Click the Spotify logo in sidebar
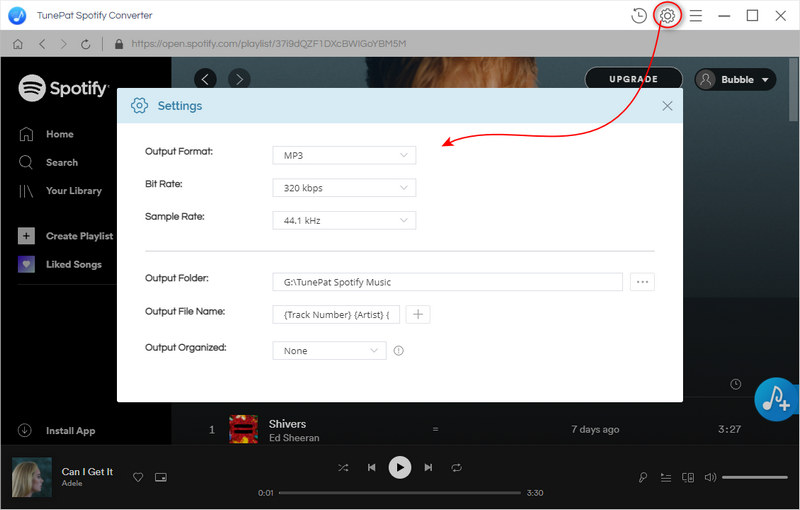 [63, 88]
